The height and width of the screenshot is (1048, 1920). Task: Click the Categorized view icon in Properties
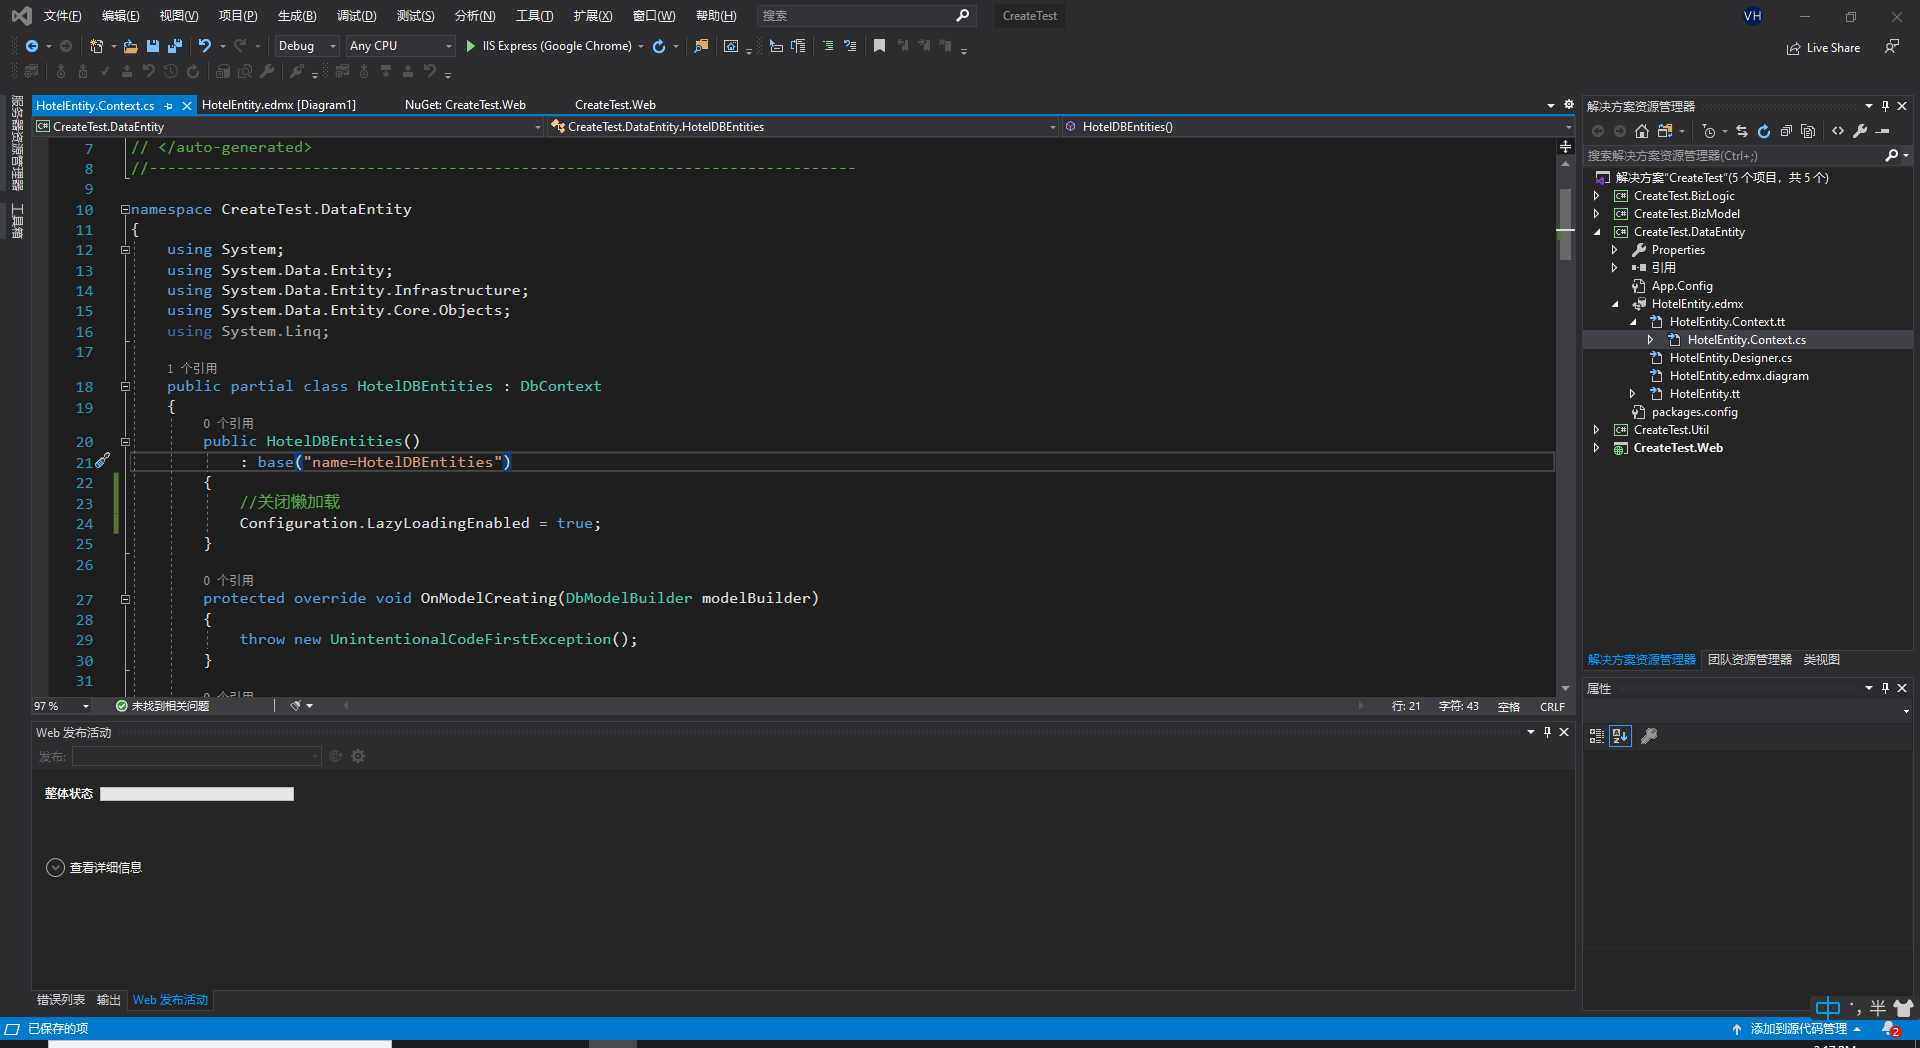click(1597, 736)
